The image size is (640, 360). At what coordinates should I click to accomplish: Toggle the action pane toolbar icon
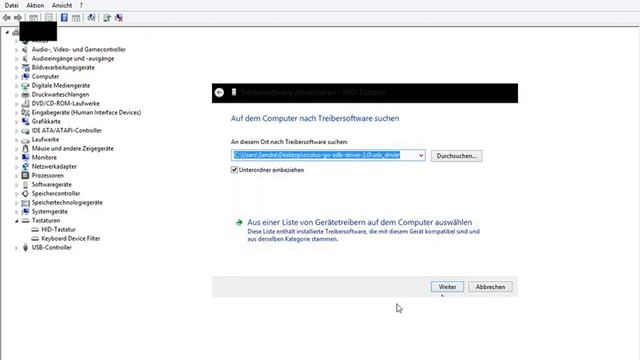pos(76,18)
